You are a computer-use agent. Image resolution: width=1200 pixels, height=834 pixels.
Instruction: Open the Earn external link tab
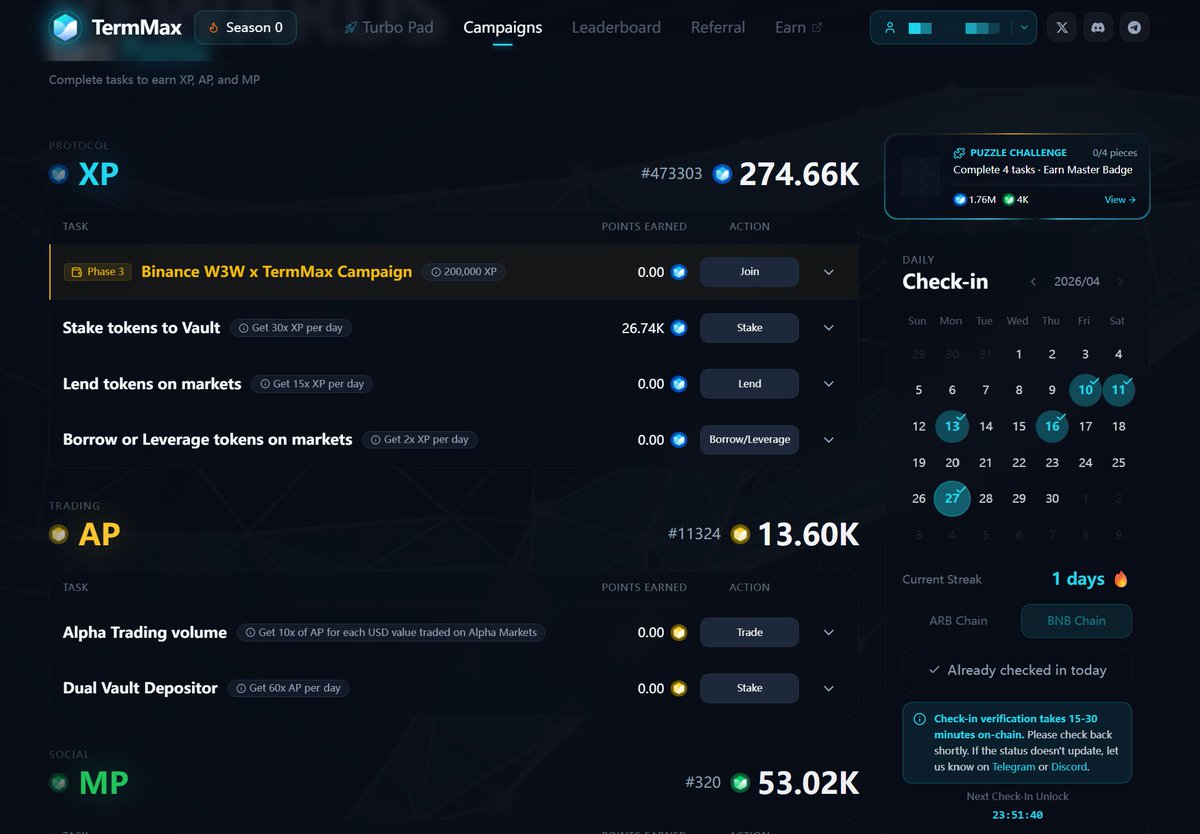799,28
